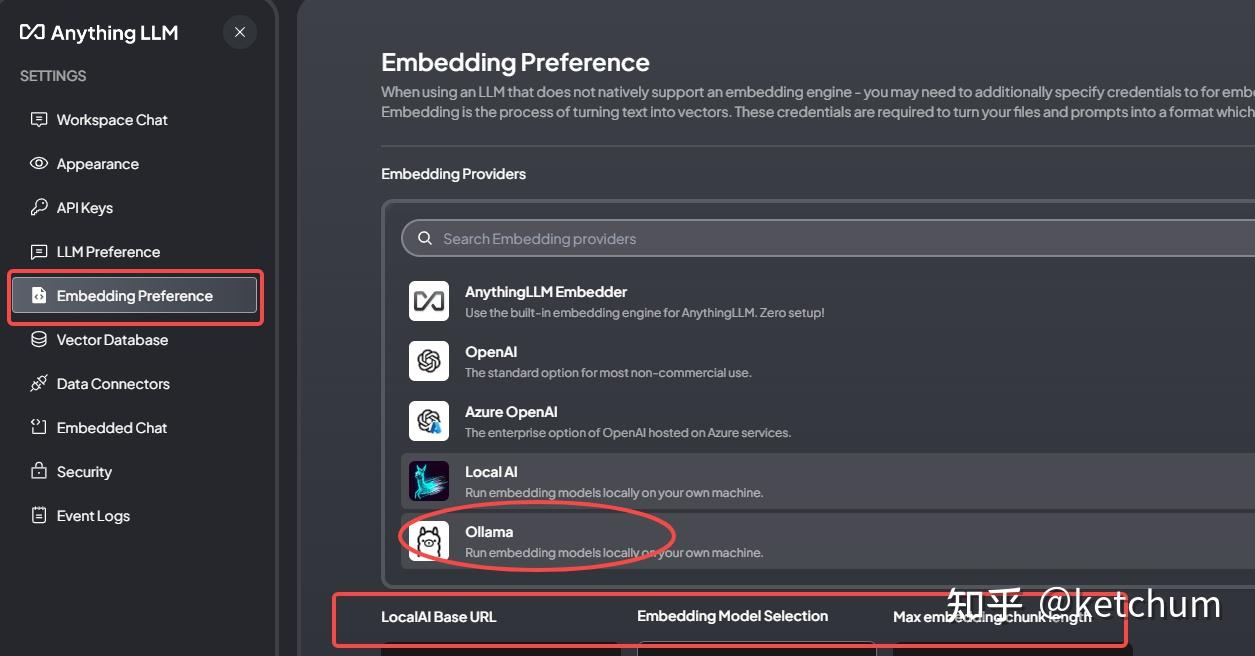The image size is (1255, 656).
Task: Click the Ollama llama logo icon
Action: pos(429,541)
